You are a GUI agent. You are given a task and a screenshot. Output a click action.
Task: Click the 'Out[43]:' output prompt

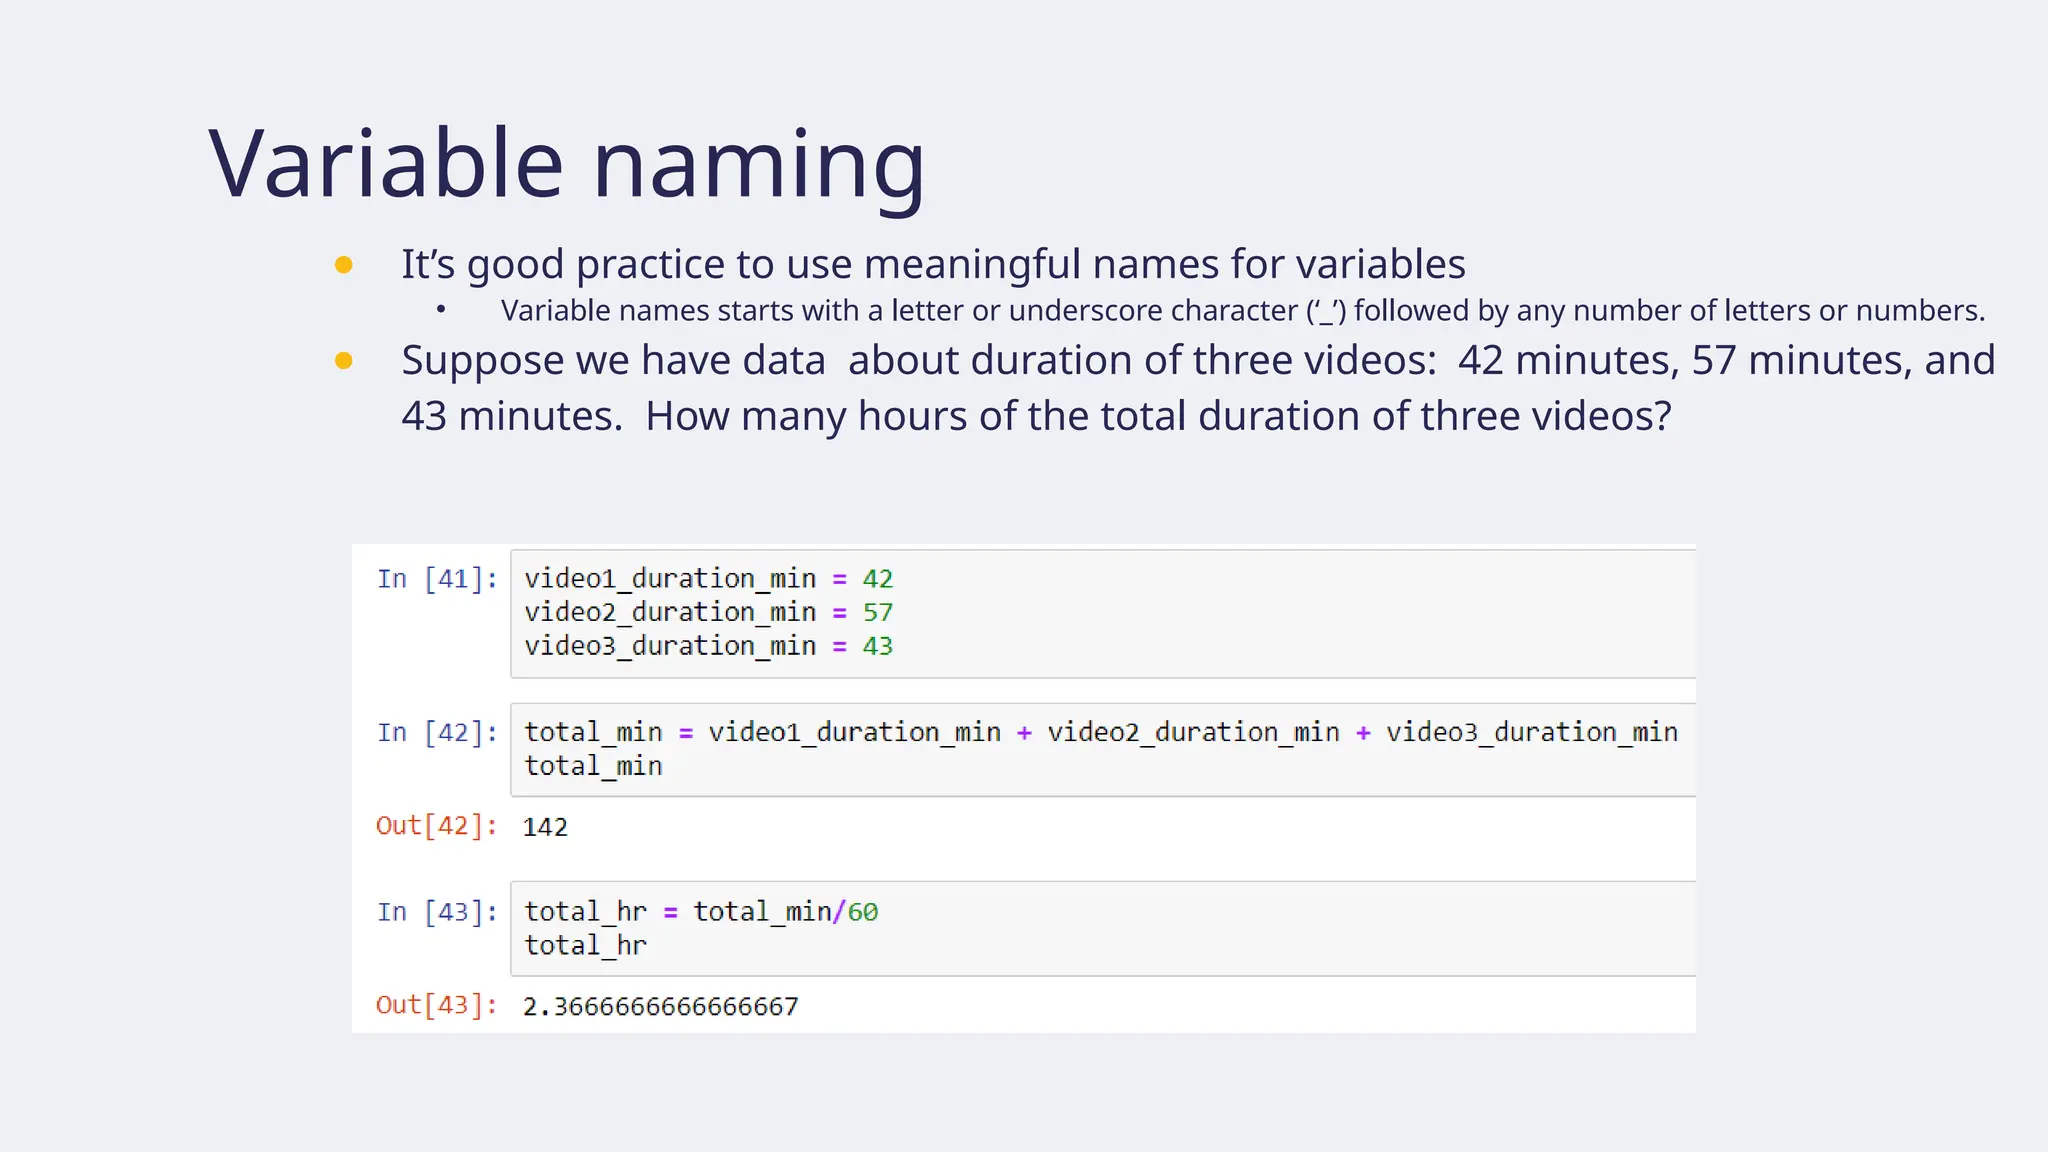(437, 1005)
